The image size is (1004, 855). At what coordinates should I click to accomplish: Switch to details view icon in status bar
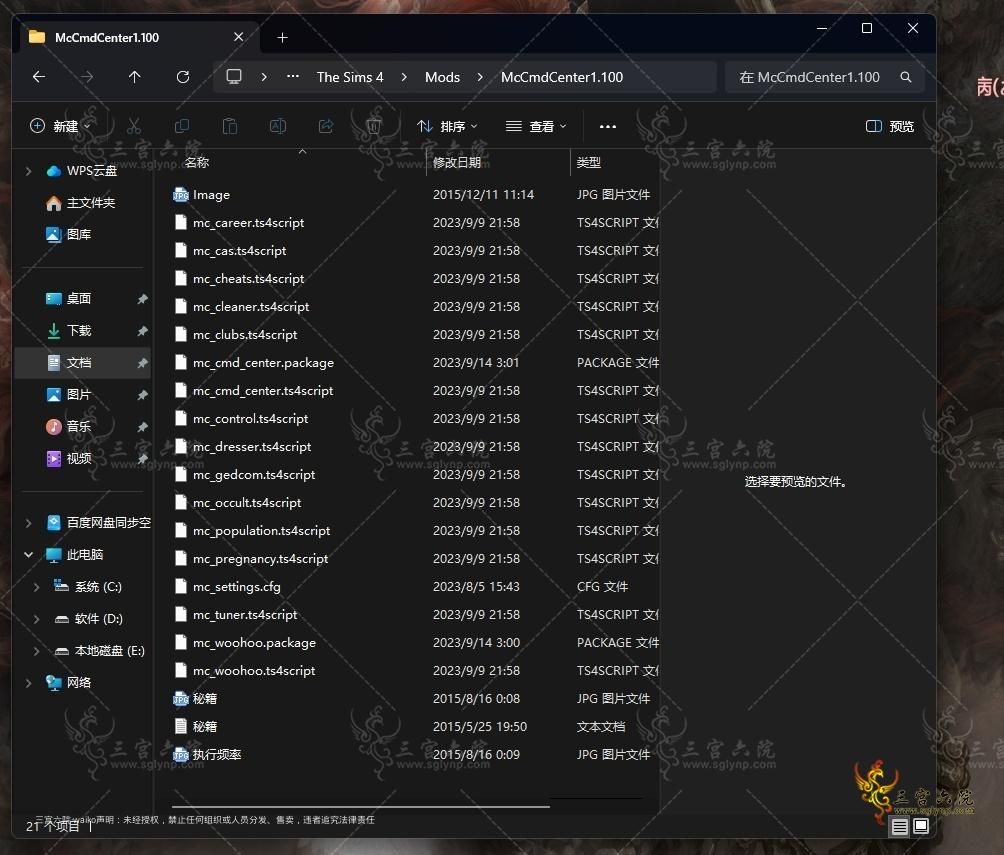(x=900, y=826)
